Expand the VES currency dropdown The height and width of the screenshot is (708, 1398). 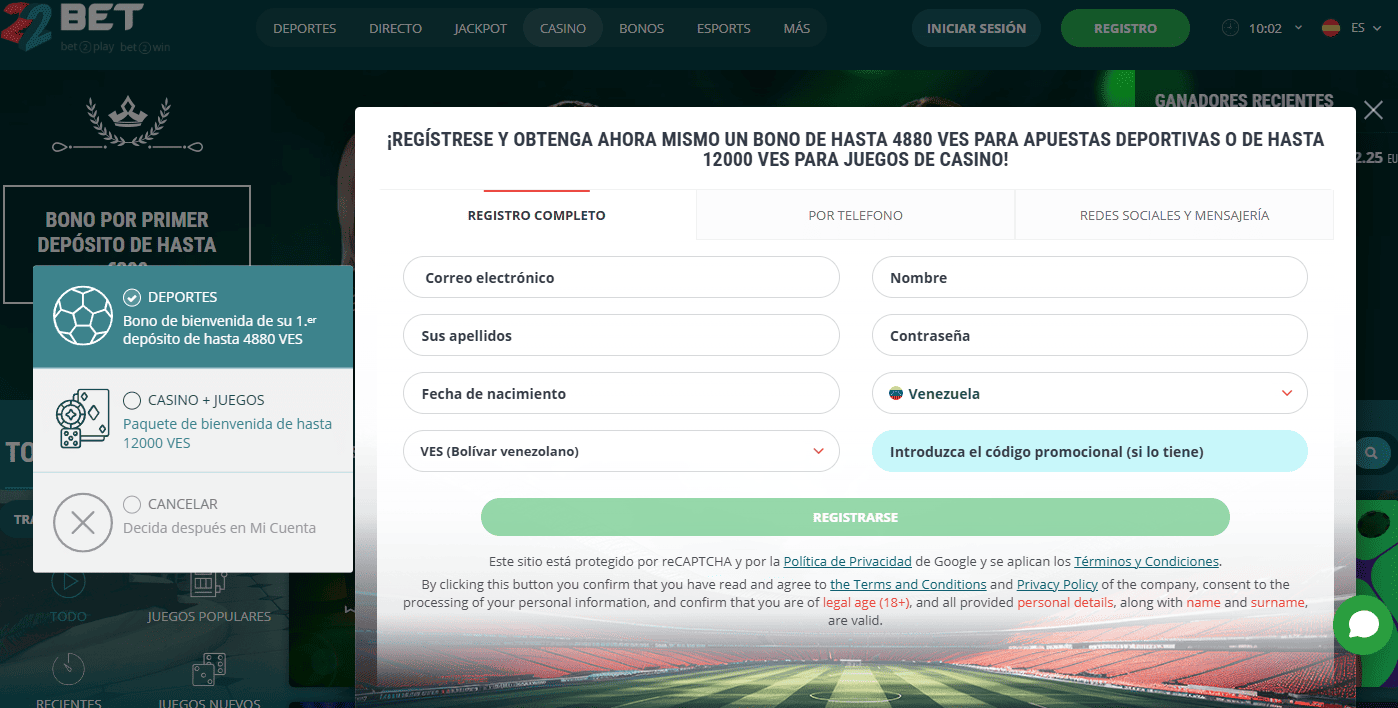(819, 452)
